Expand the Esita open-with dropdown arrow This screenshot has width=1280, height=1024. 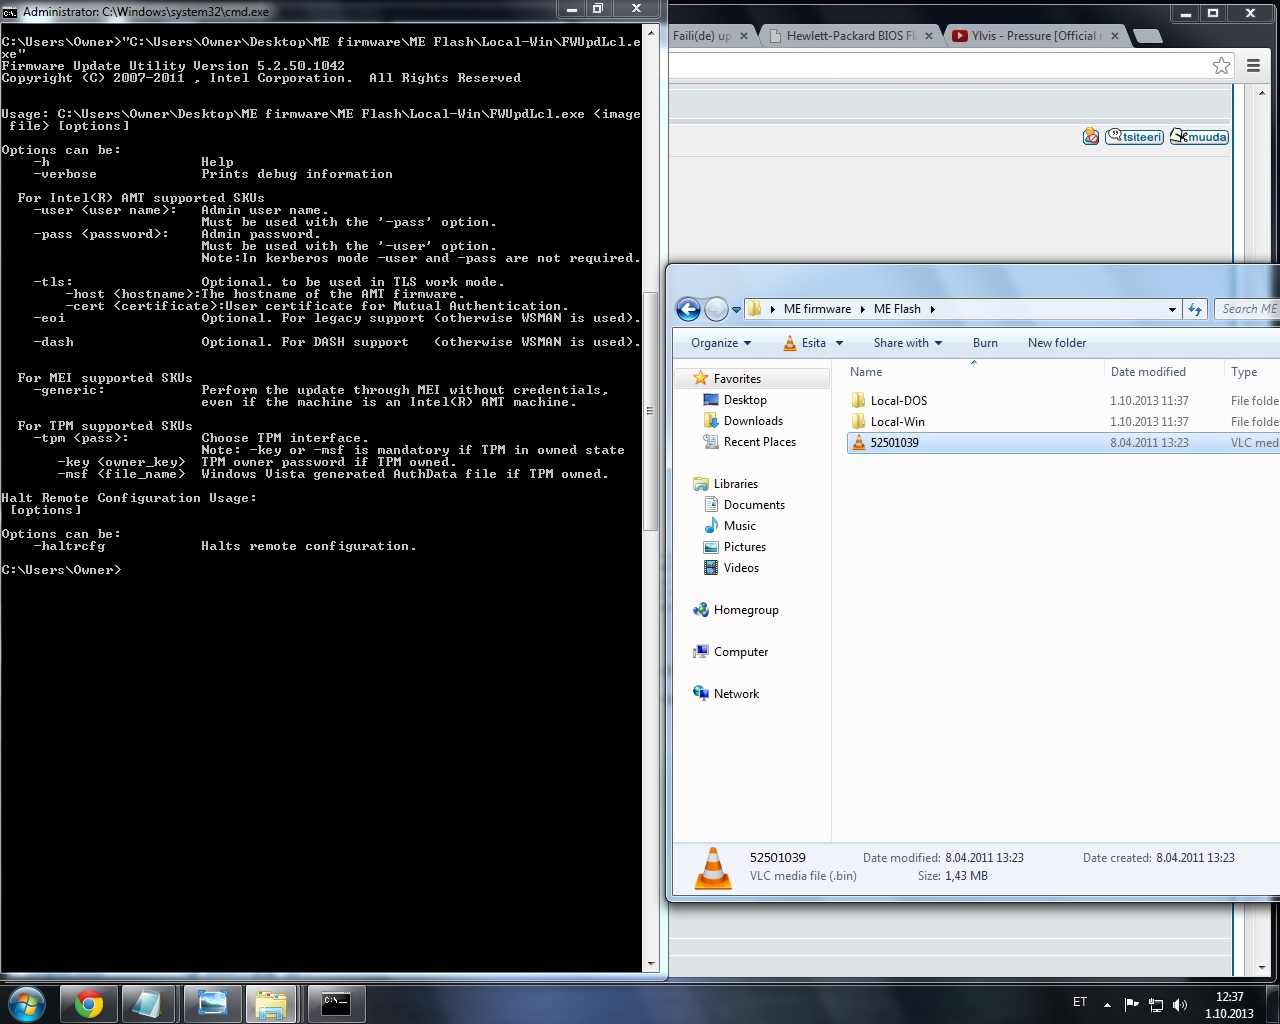839,343
